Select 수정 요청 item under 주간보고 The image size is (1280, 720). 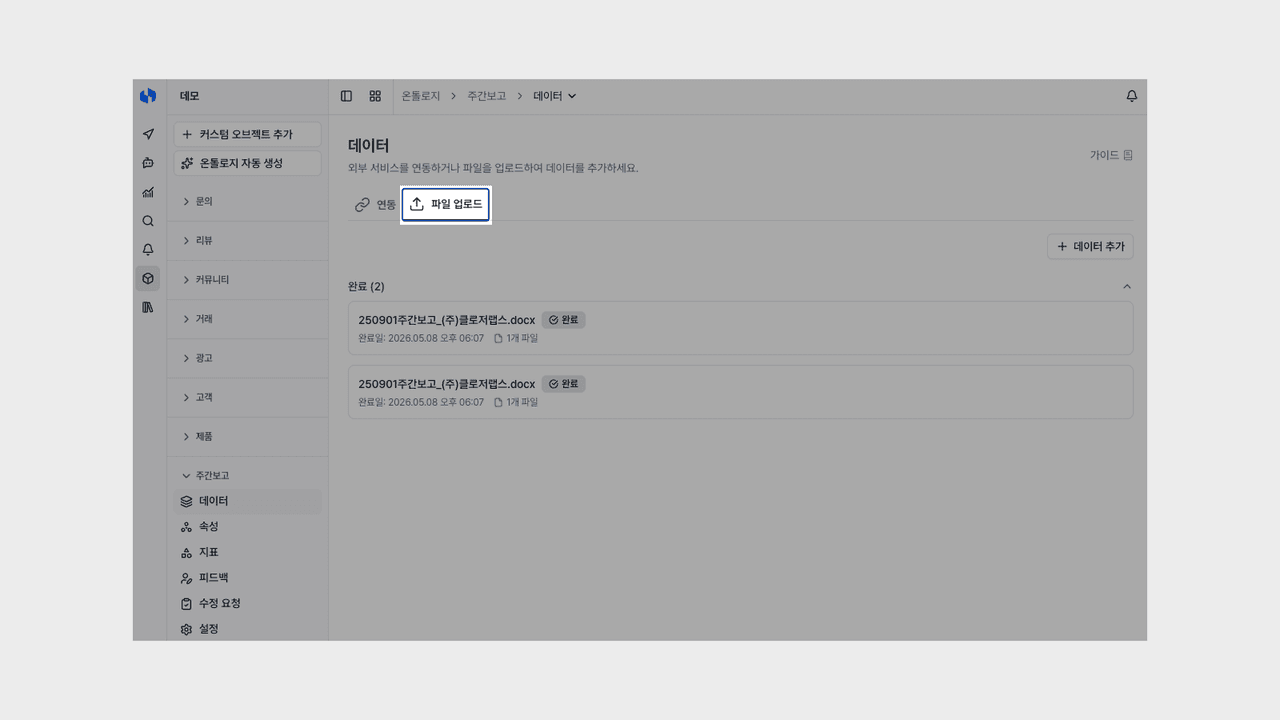[x=247, y=604]
